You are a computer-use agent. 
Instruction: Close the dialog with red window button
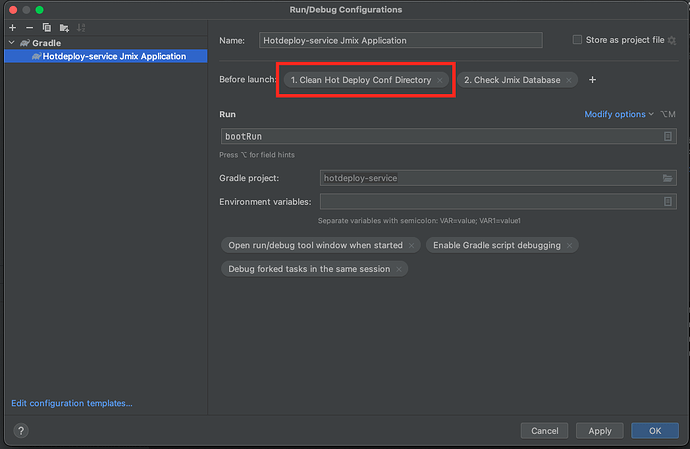(13, 10)
